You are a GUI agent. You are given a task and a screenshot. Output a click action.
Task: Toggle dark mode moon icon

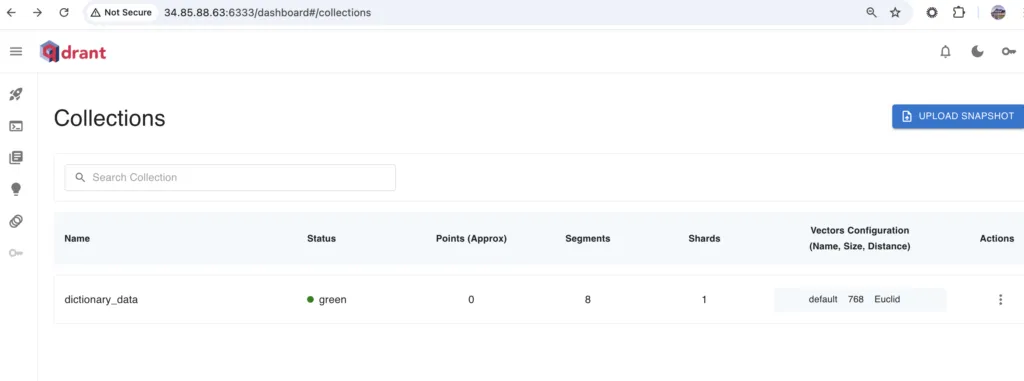click(x=977, y=52)
